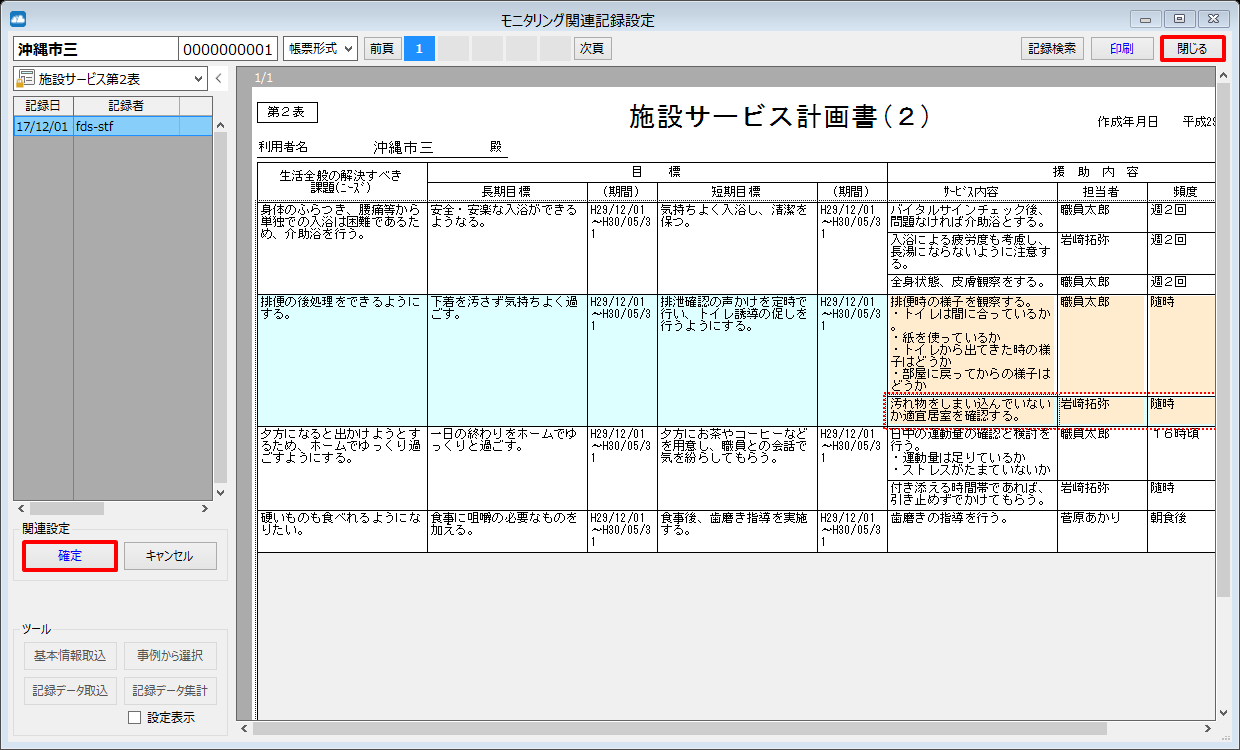Toggle the 設定表示 checkbox
This screenshot has height=750, width=1240.
pyautogui.click(x=135, y=717)
